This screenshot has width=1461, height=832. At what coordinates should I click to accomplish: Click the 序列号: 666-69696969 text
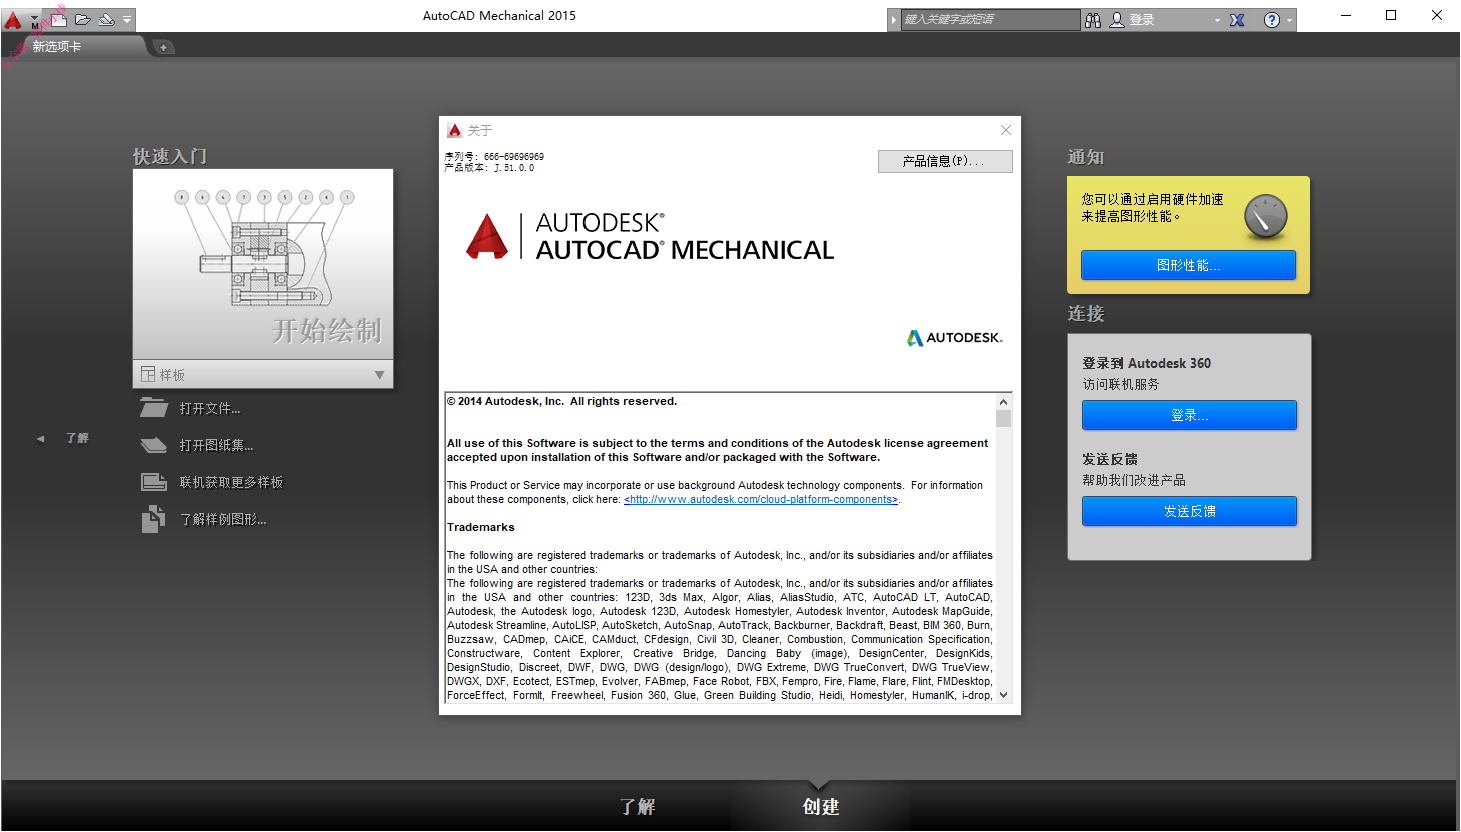[x=494, y=156]
